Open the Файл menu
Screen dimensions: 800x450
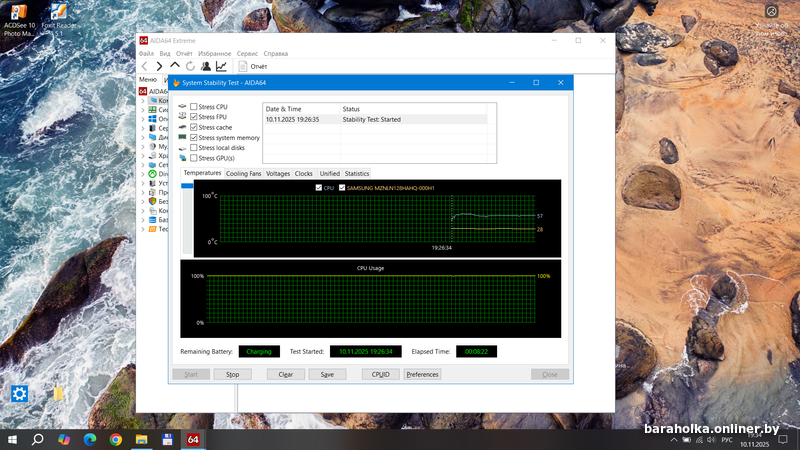146,54
